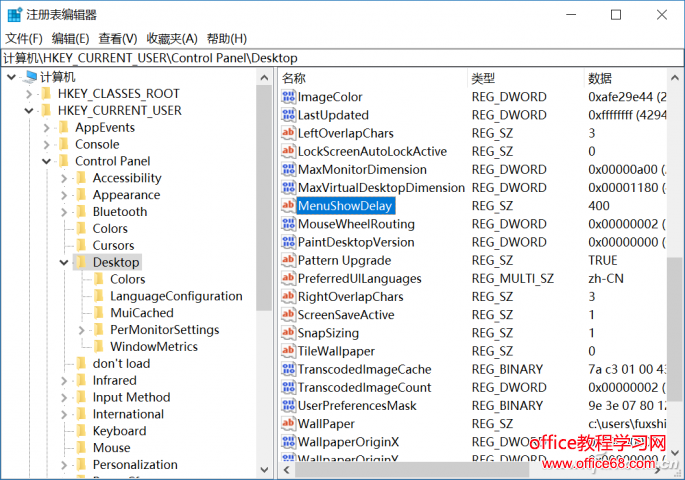Viewport: 685px width, 480px height.
Task: Expand the Console key
Action: [x=46, y=145]
